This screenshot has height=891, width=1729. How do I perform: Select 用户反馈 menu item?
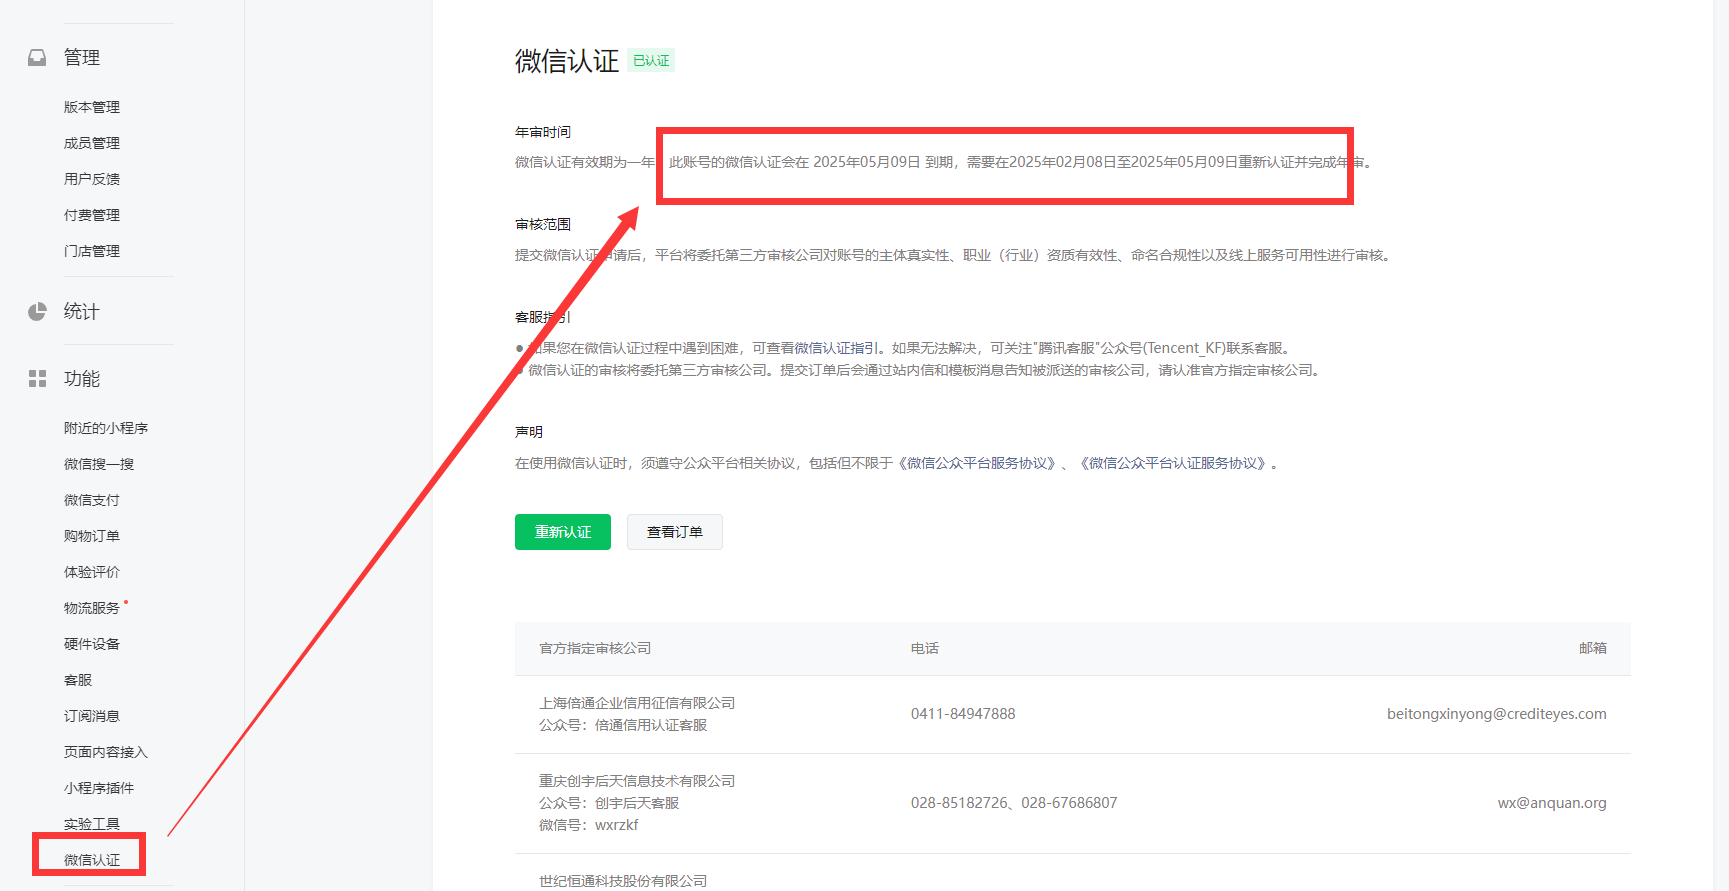[92, 179]
